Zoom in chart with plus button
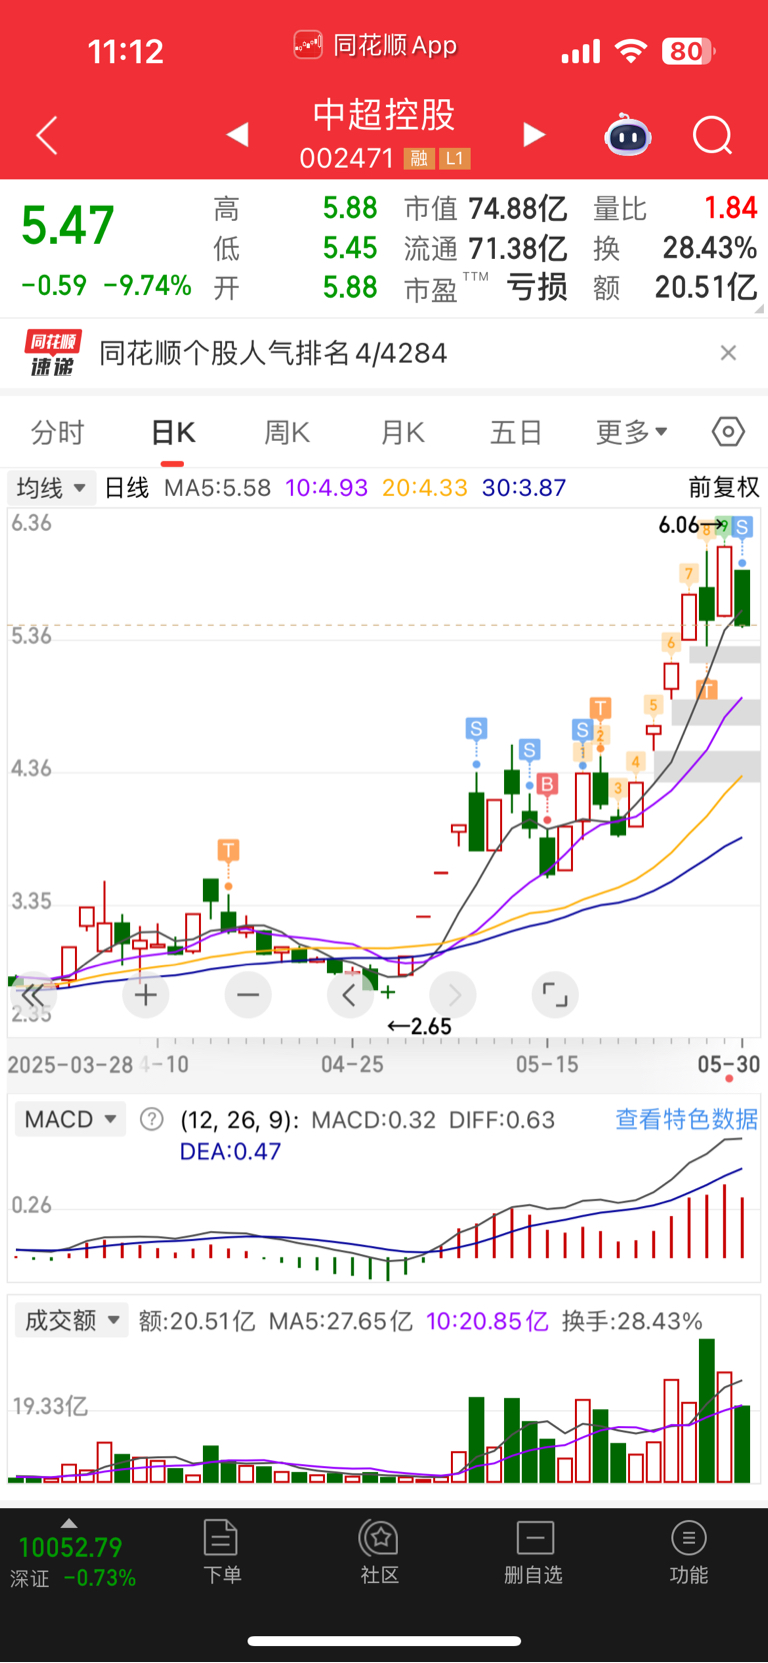 pos(146,995)
